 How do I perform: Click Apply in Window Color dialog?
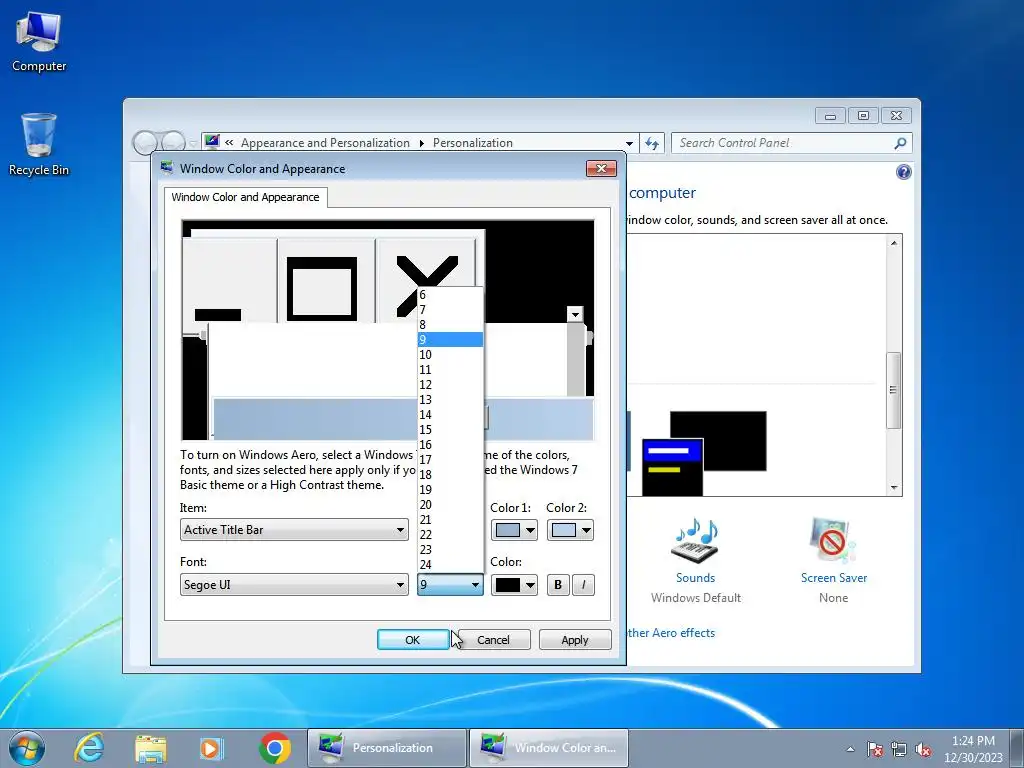click(575, 640)
